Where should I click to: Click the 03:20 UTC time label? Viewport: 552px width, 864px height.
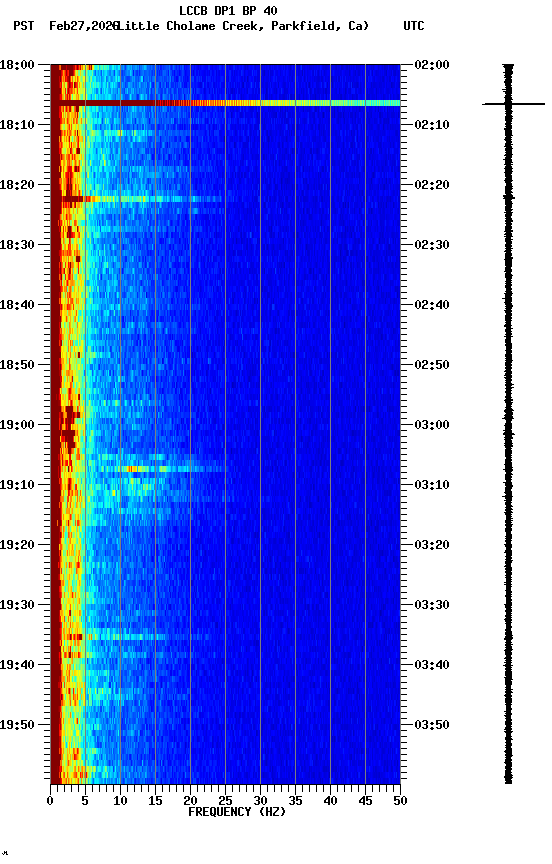pos(432,546)
